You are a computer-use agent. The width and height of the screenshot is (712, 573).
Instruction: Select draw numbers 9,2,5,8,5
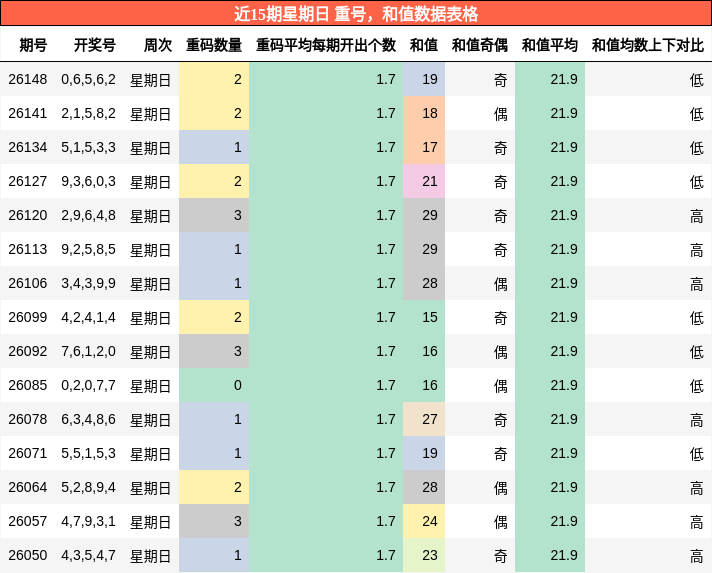pos(89,249)
